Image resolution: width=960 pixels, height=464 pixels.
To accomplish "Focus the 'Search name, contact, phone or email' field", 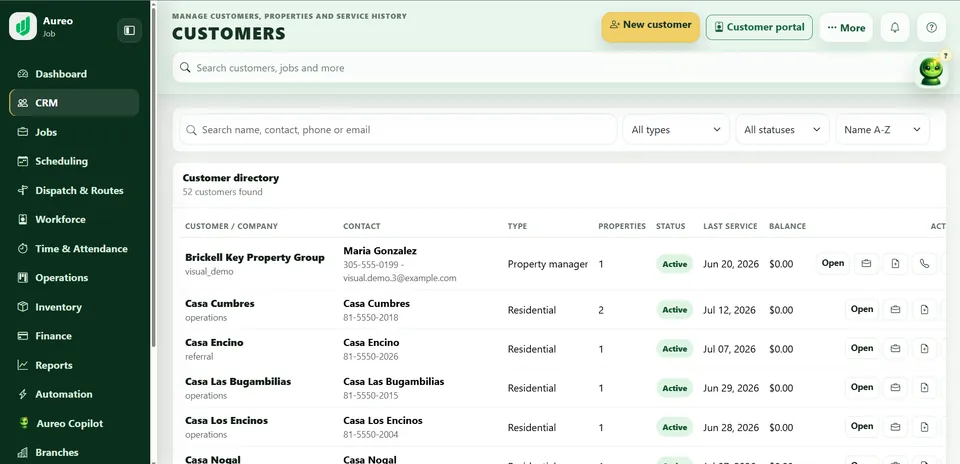I will point(398,130).
